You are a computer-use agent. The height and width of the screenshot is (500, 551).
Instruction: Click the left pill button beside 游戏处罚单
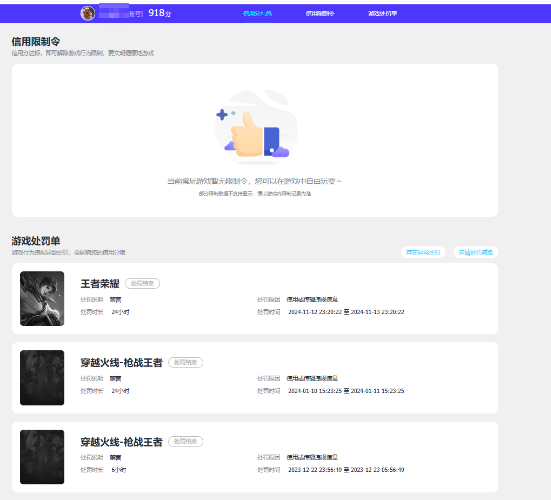[423, 252]
